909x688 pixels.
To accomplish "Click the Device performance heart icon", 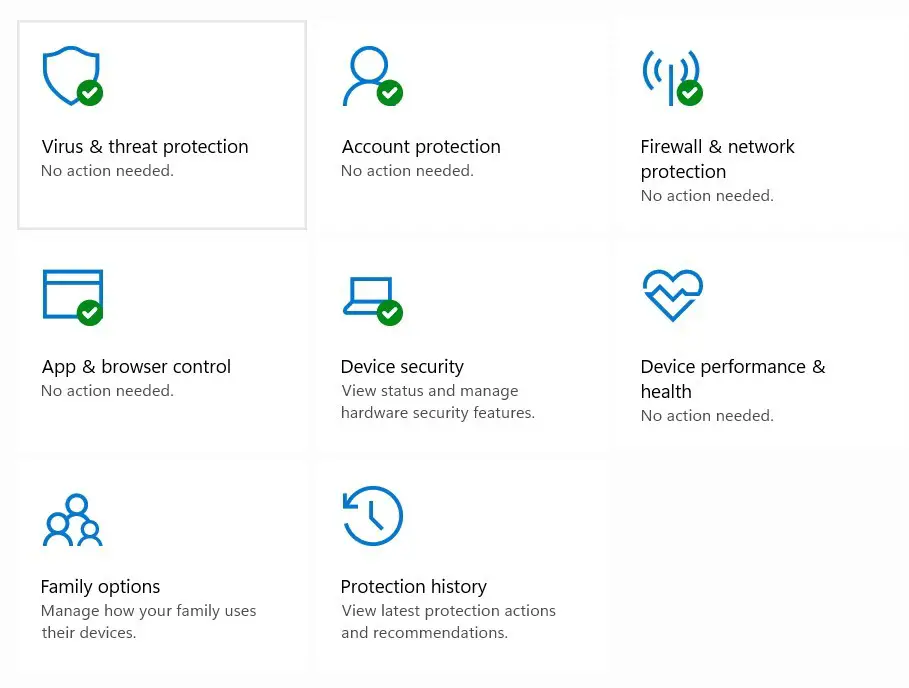I will 672,295.
